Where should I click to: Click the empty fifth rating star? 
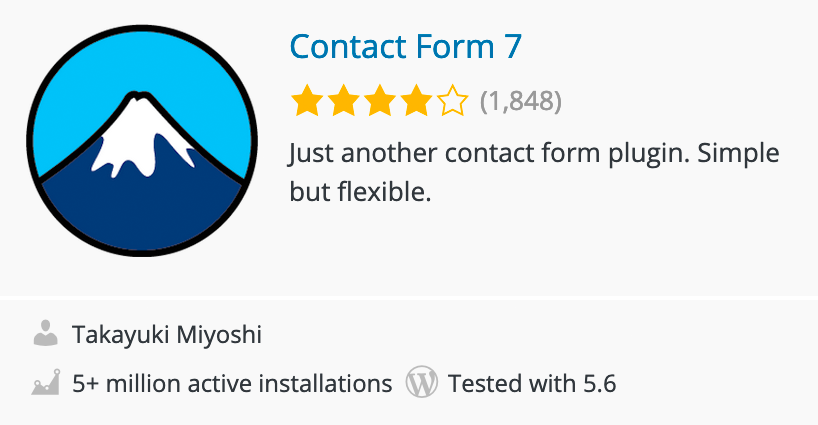click(453, 101)
